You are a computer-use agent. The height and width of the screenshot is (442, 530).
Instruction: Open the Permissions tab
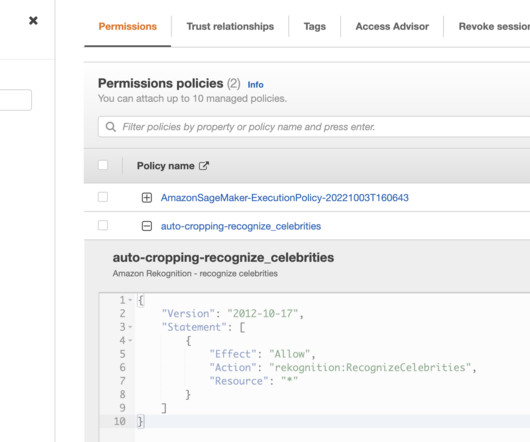(127, 26)
